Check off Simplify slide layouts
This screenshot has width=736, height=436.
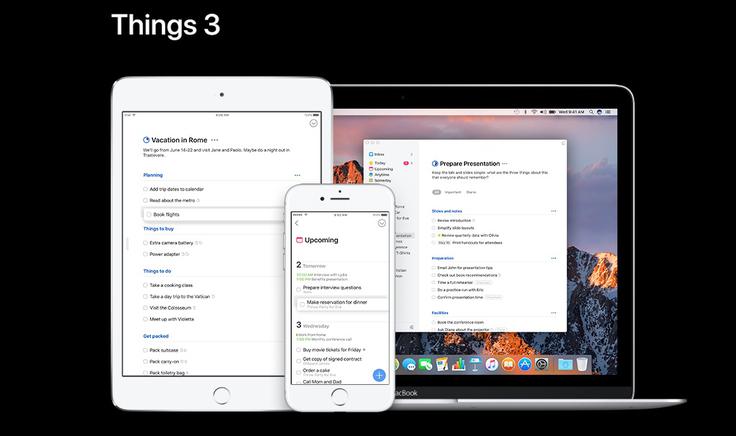pyautogui.click(x=434, y=228)
